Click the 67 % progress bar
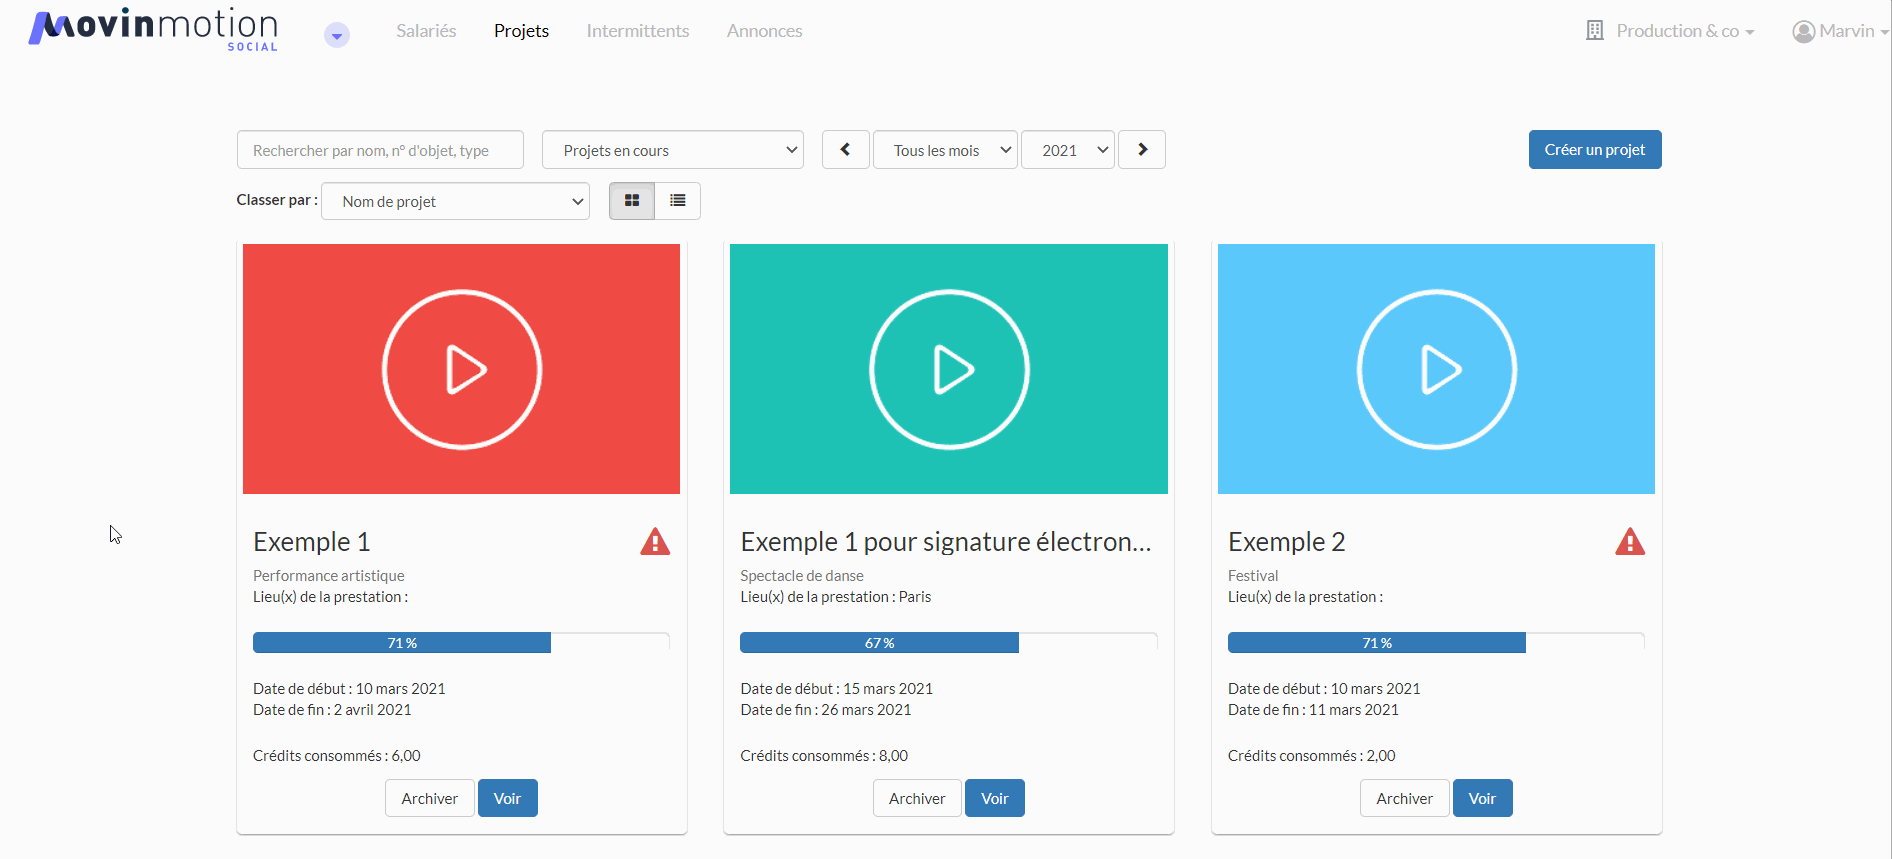 click(x=949, y=643)
